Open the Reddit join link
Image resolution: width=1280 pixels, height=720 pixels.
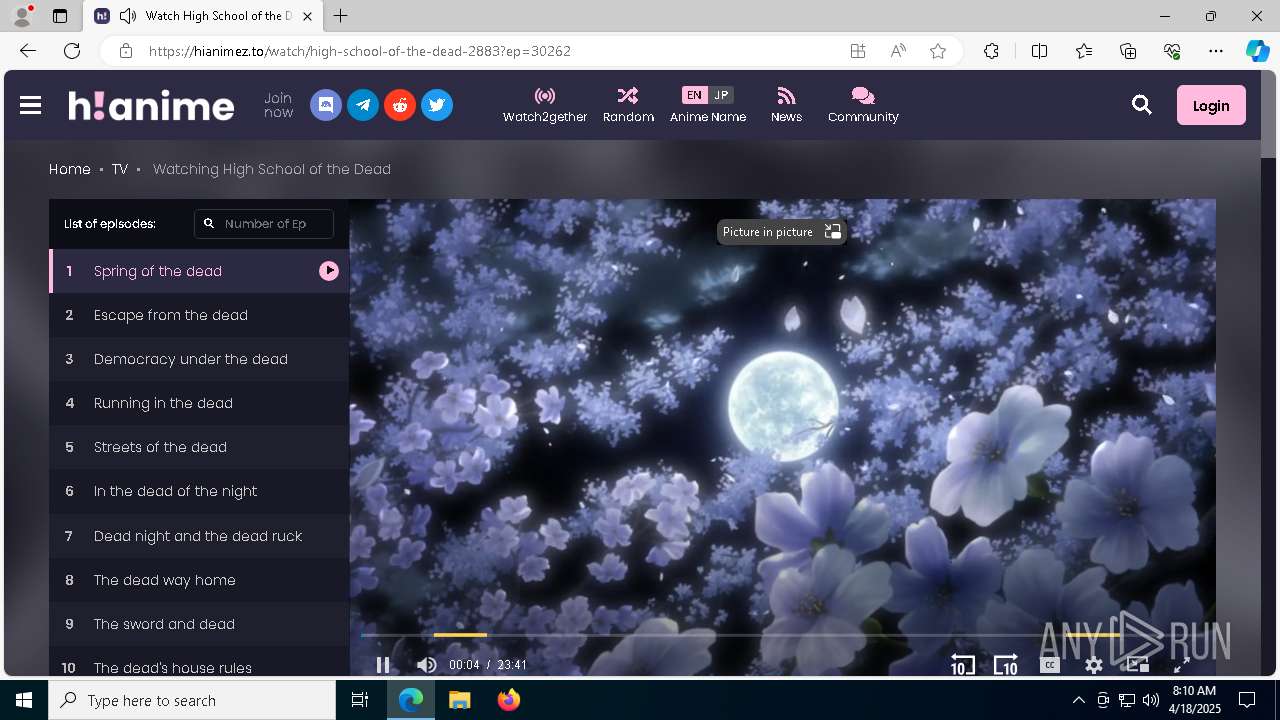400,105
